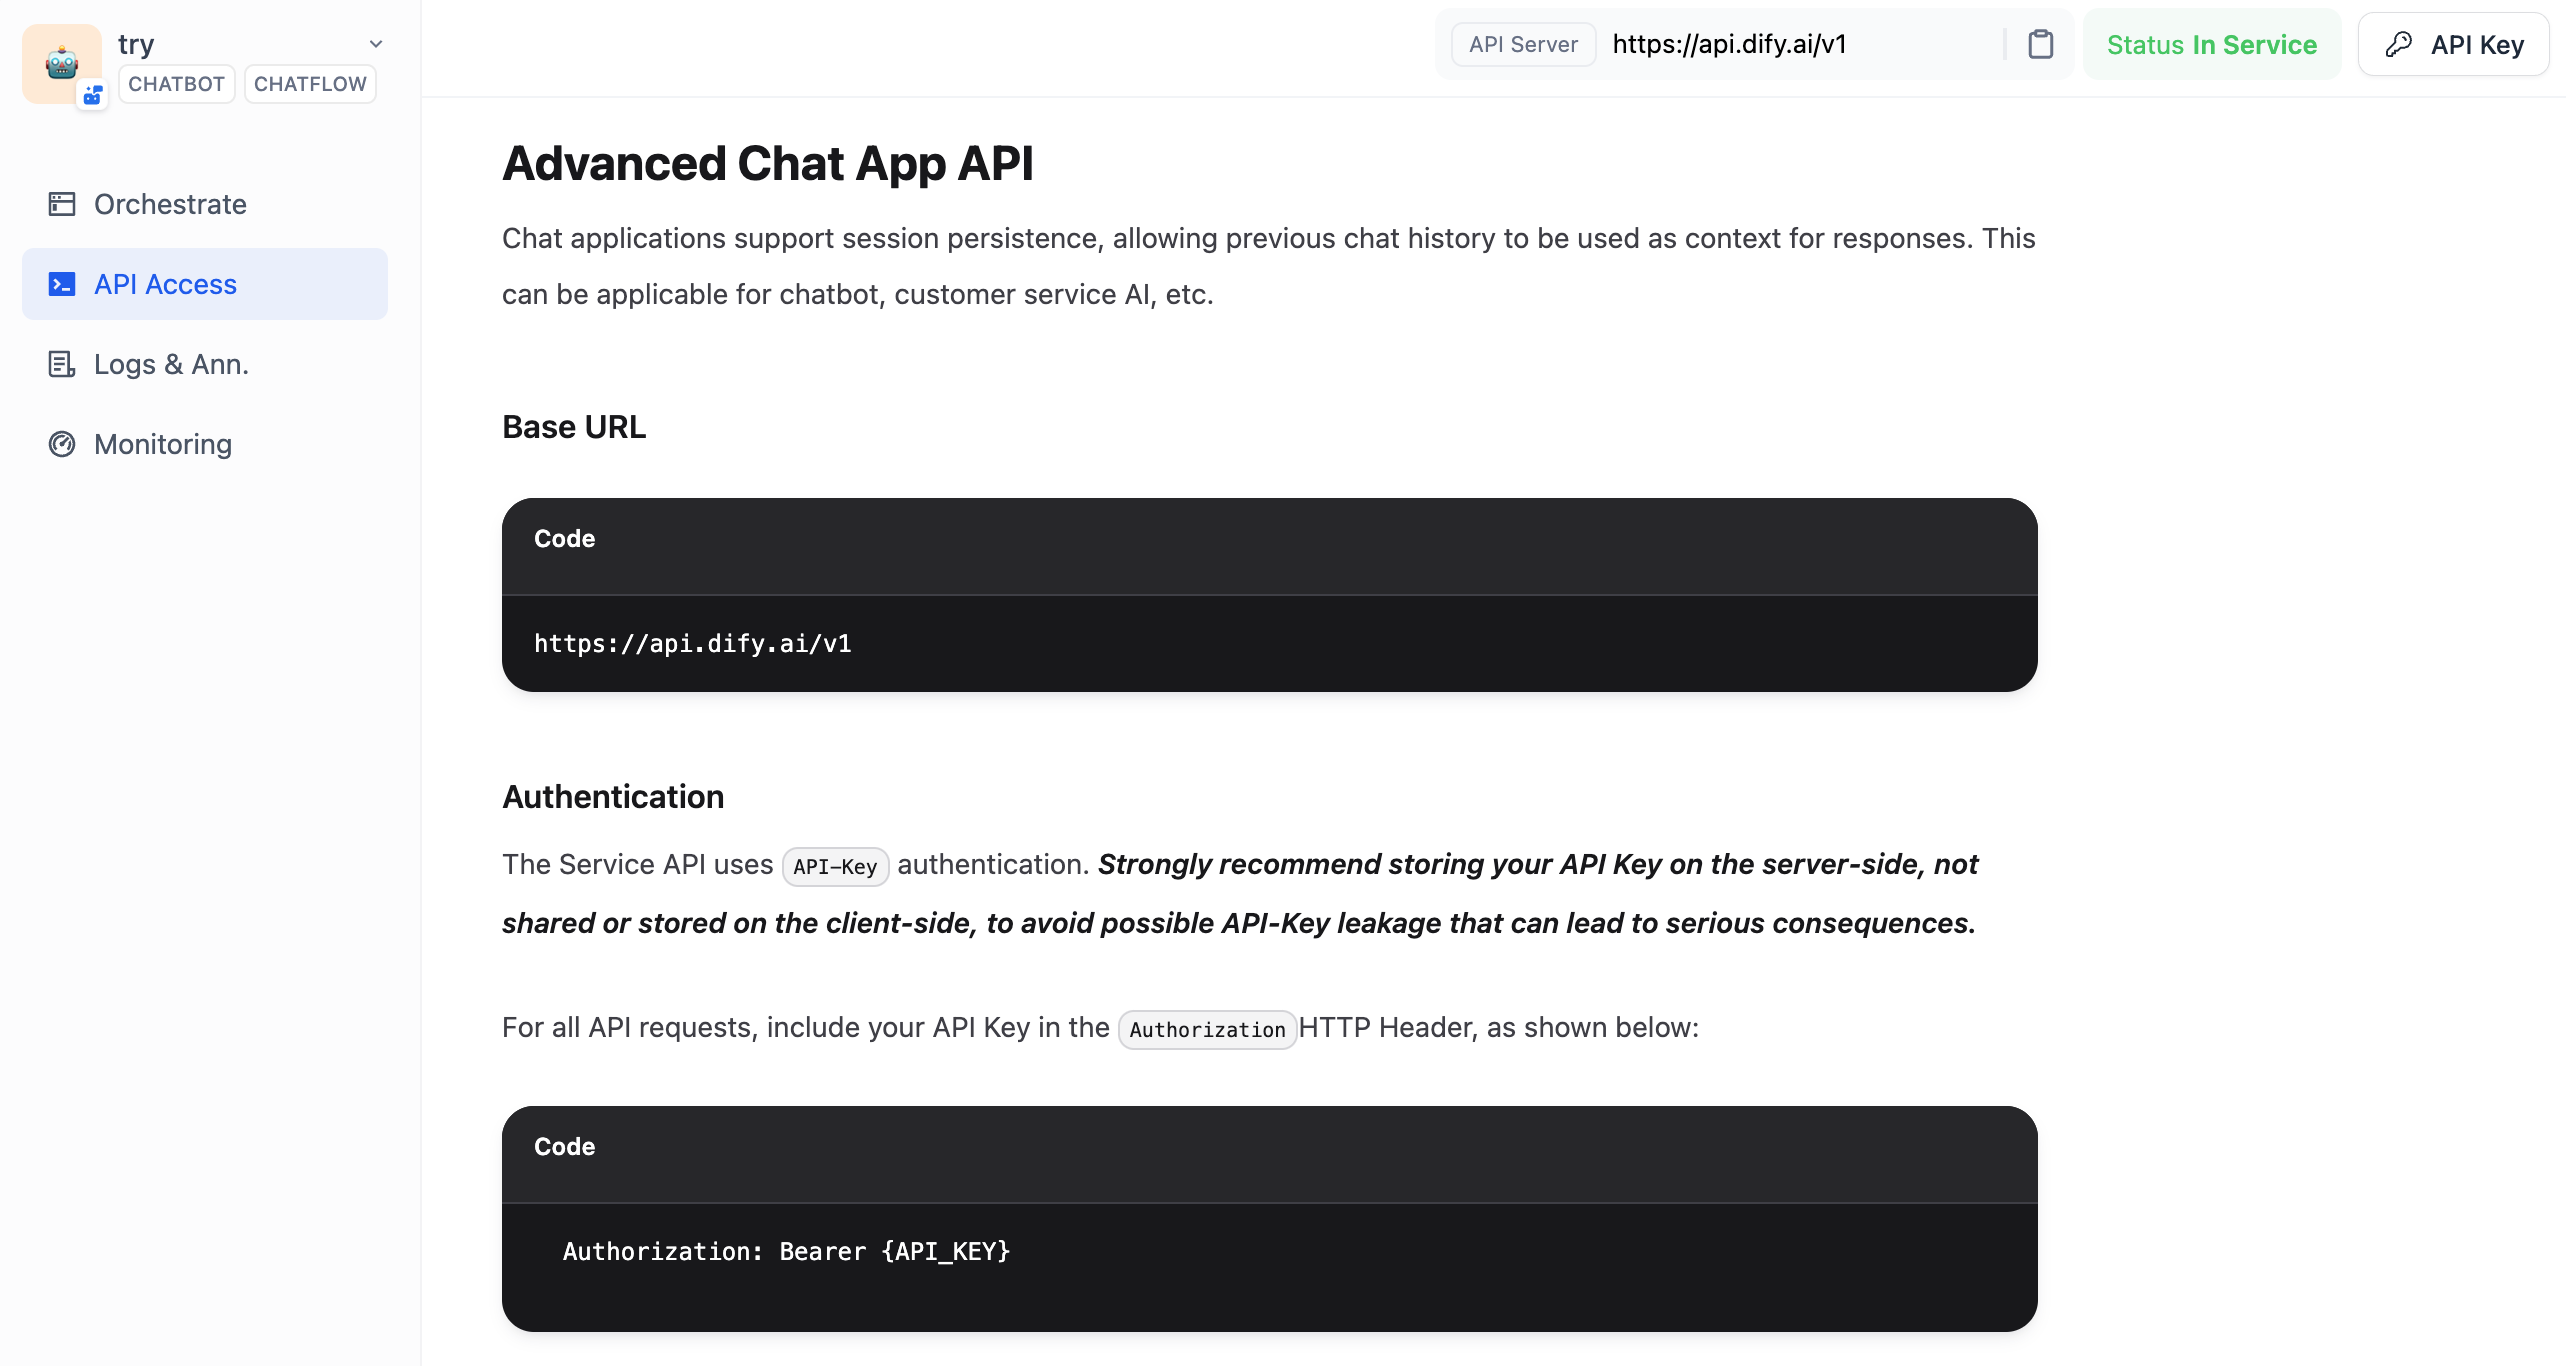Viewport: 2566px width, 1366px height.
Task: Open the Orchestrate section
Action: coord(205,204)
